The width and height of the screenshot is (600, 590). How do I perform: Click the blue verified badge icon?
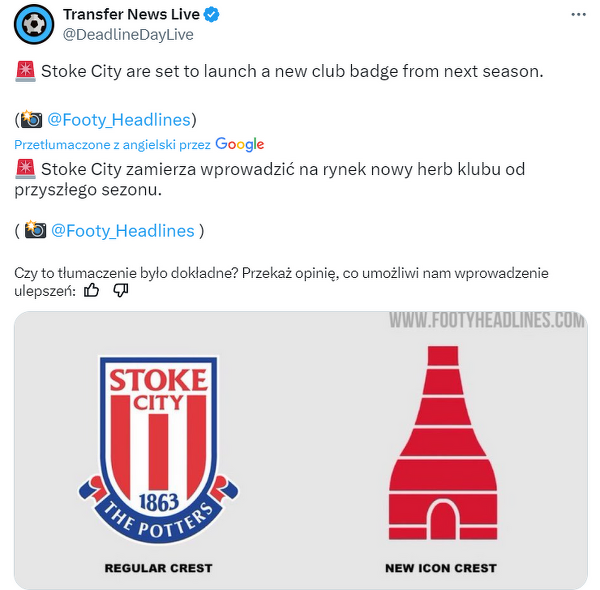[x=211, y=15]
